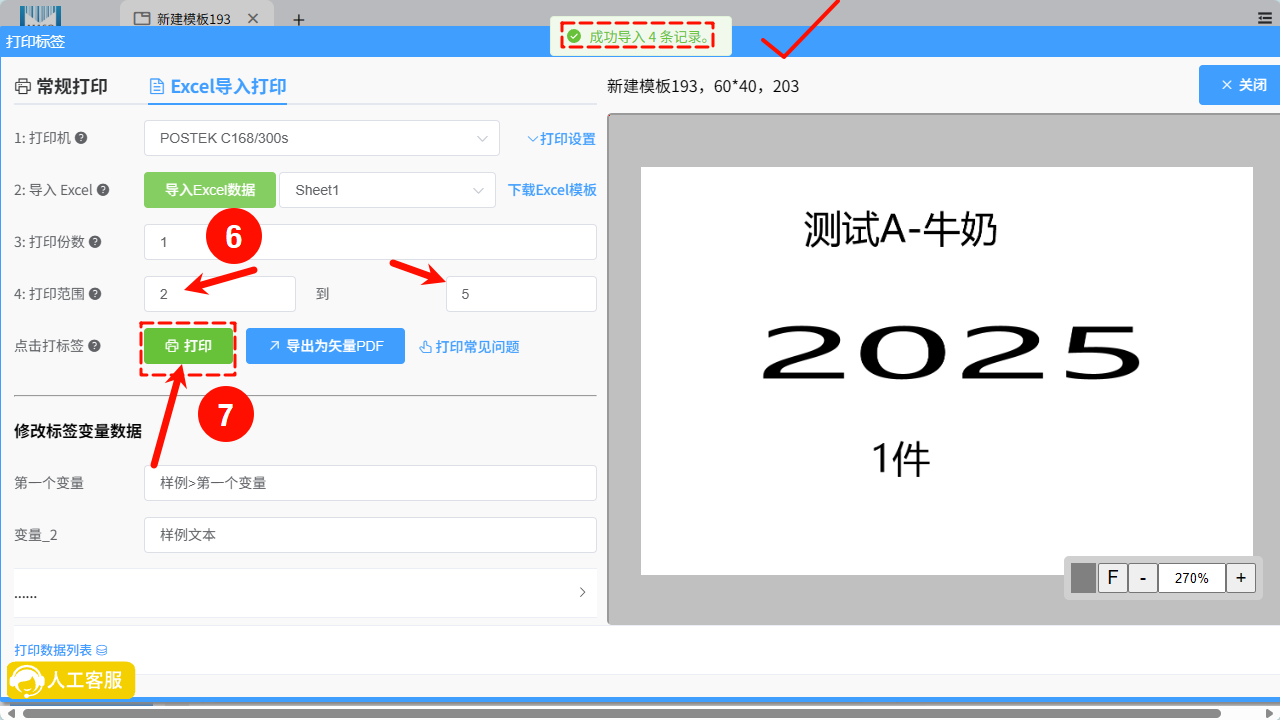Click 导出为矢量PDF button
This screenshot has width=1280, height=720.
(325, 346)
